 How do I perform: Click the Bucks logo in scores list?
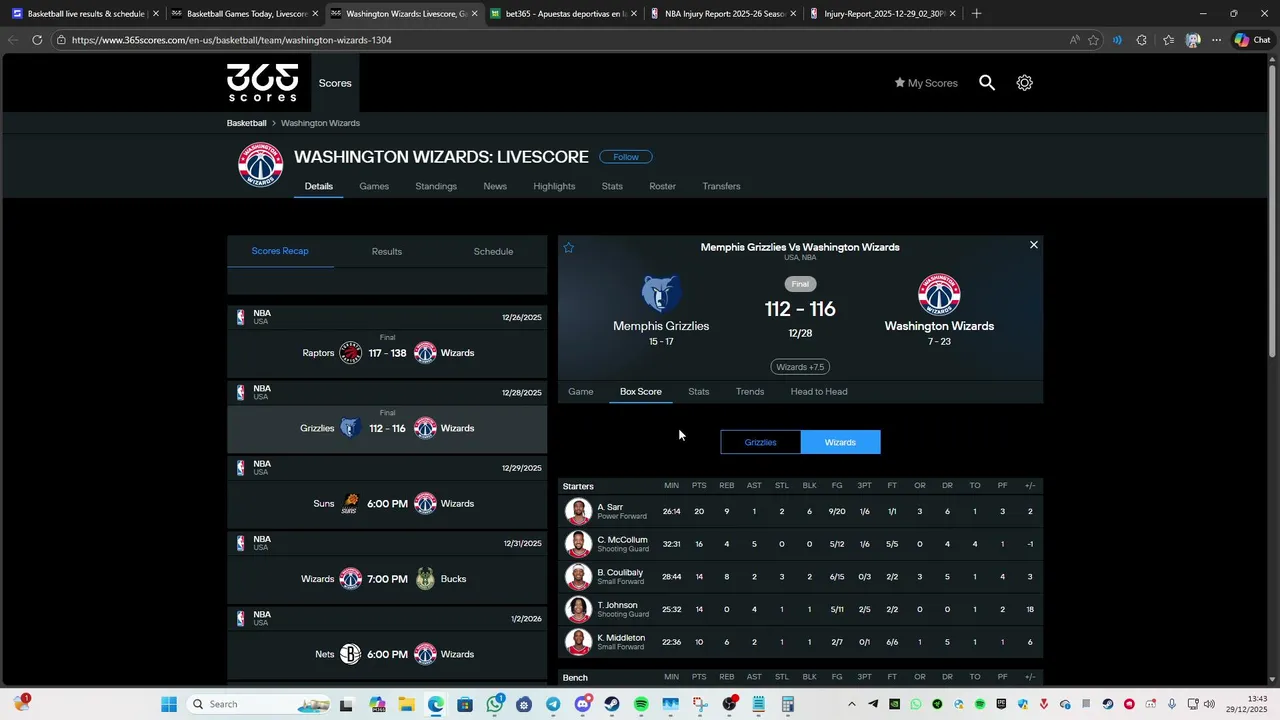[425, 579]
